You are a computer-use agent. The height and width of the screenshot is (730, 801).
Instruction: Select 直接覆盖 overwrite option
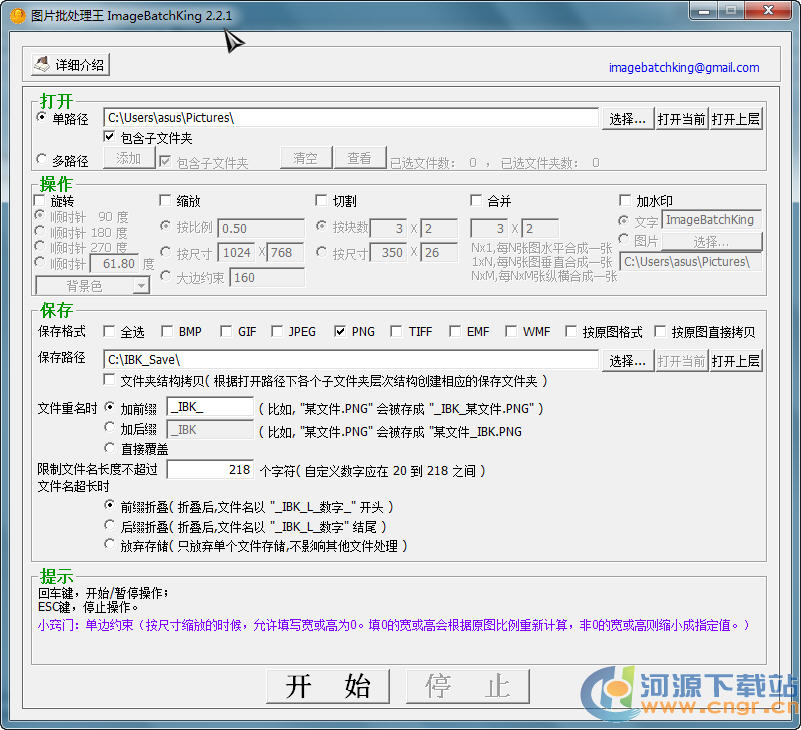[110, 448]
